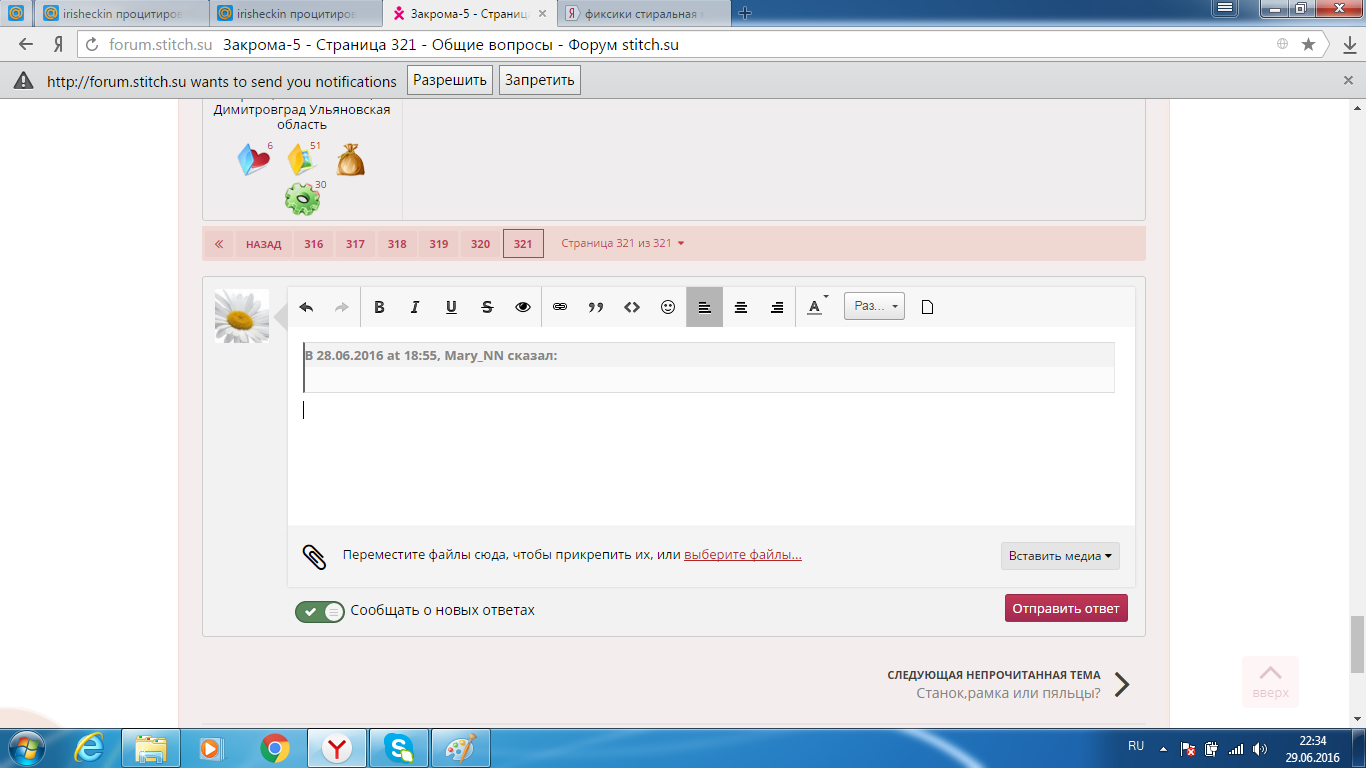Open the text color picker

coord(816,307)
